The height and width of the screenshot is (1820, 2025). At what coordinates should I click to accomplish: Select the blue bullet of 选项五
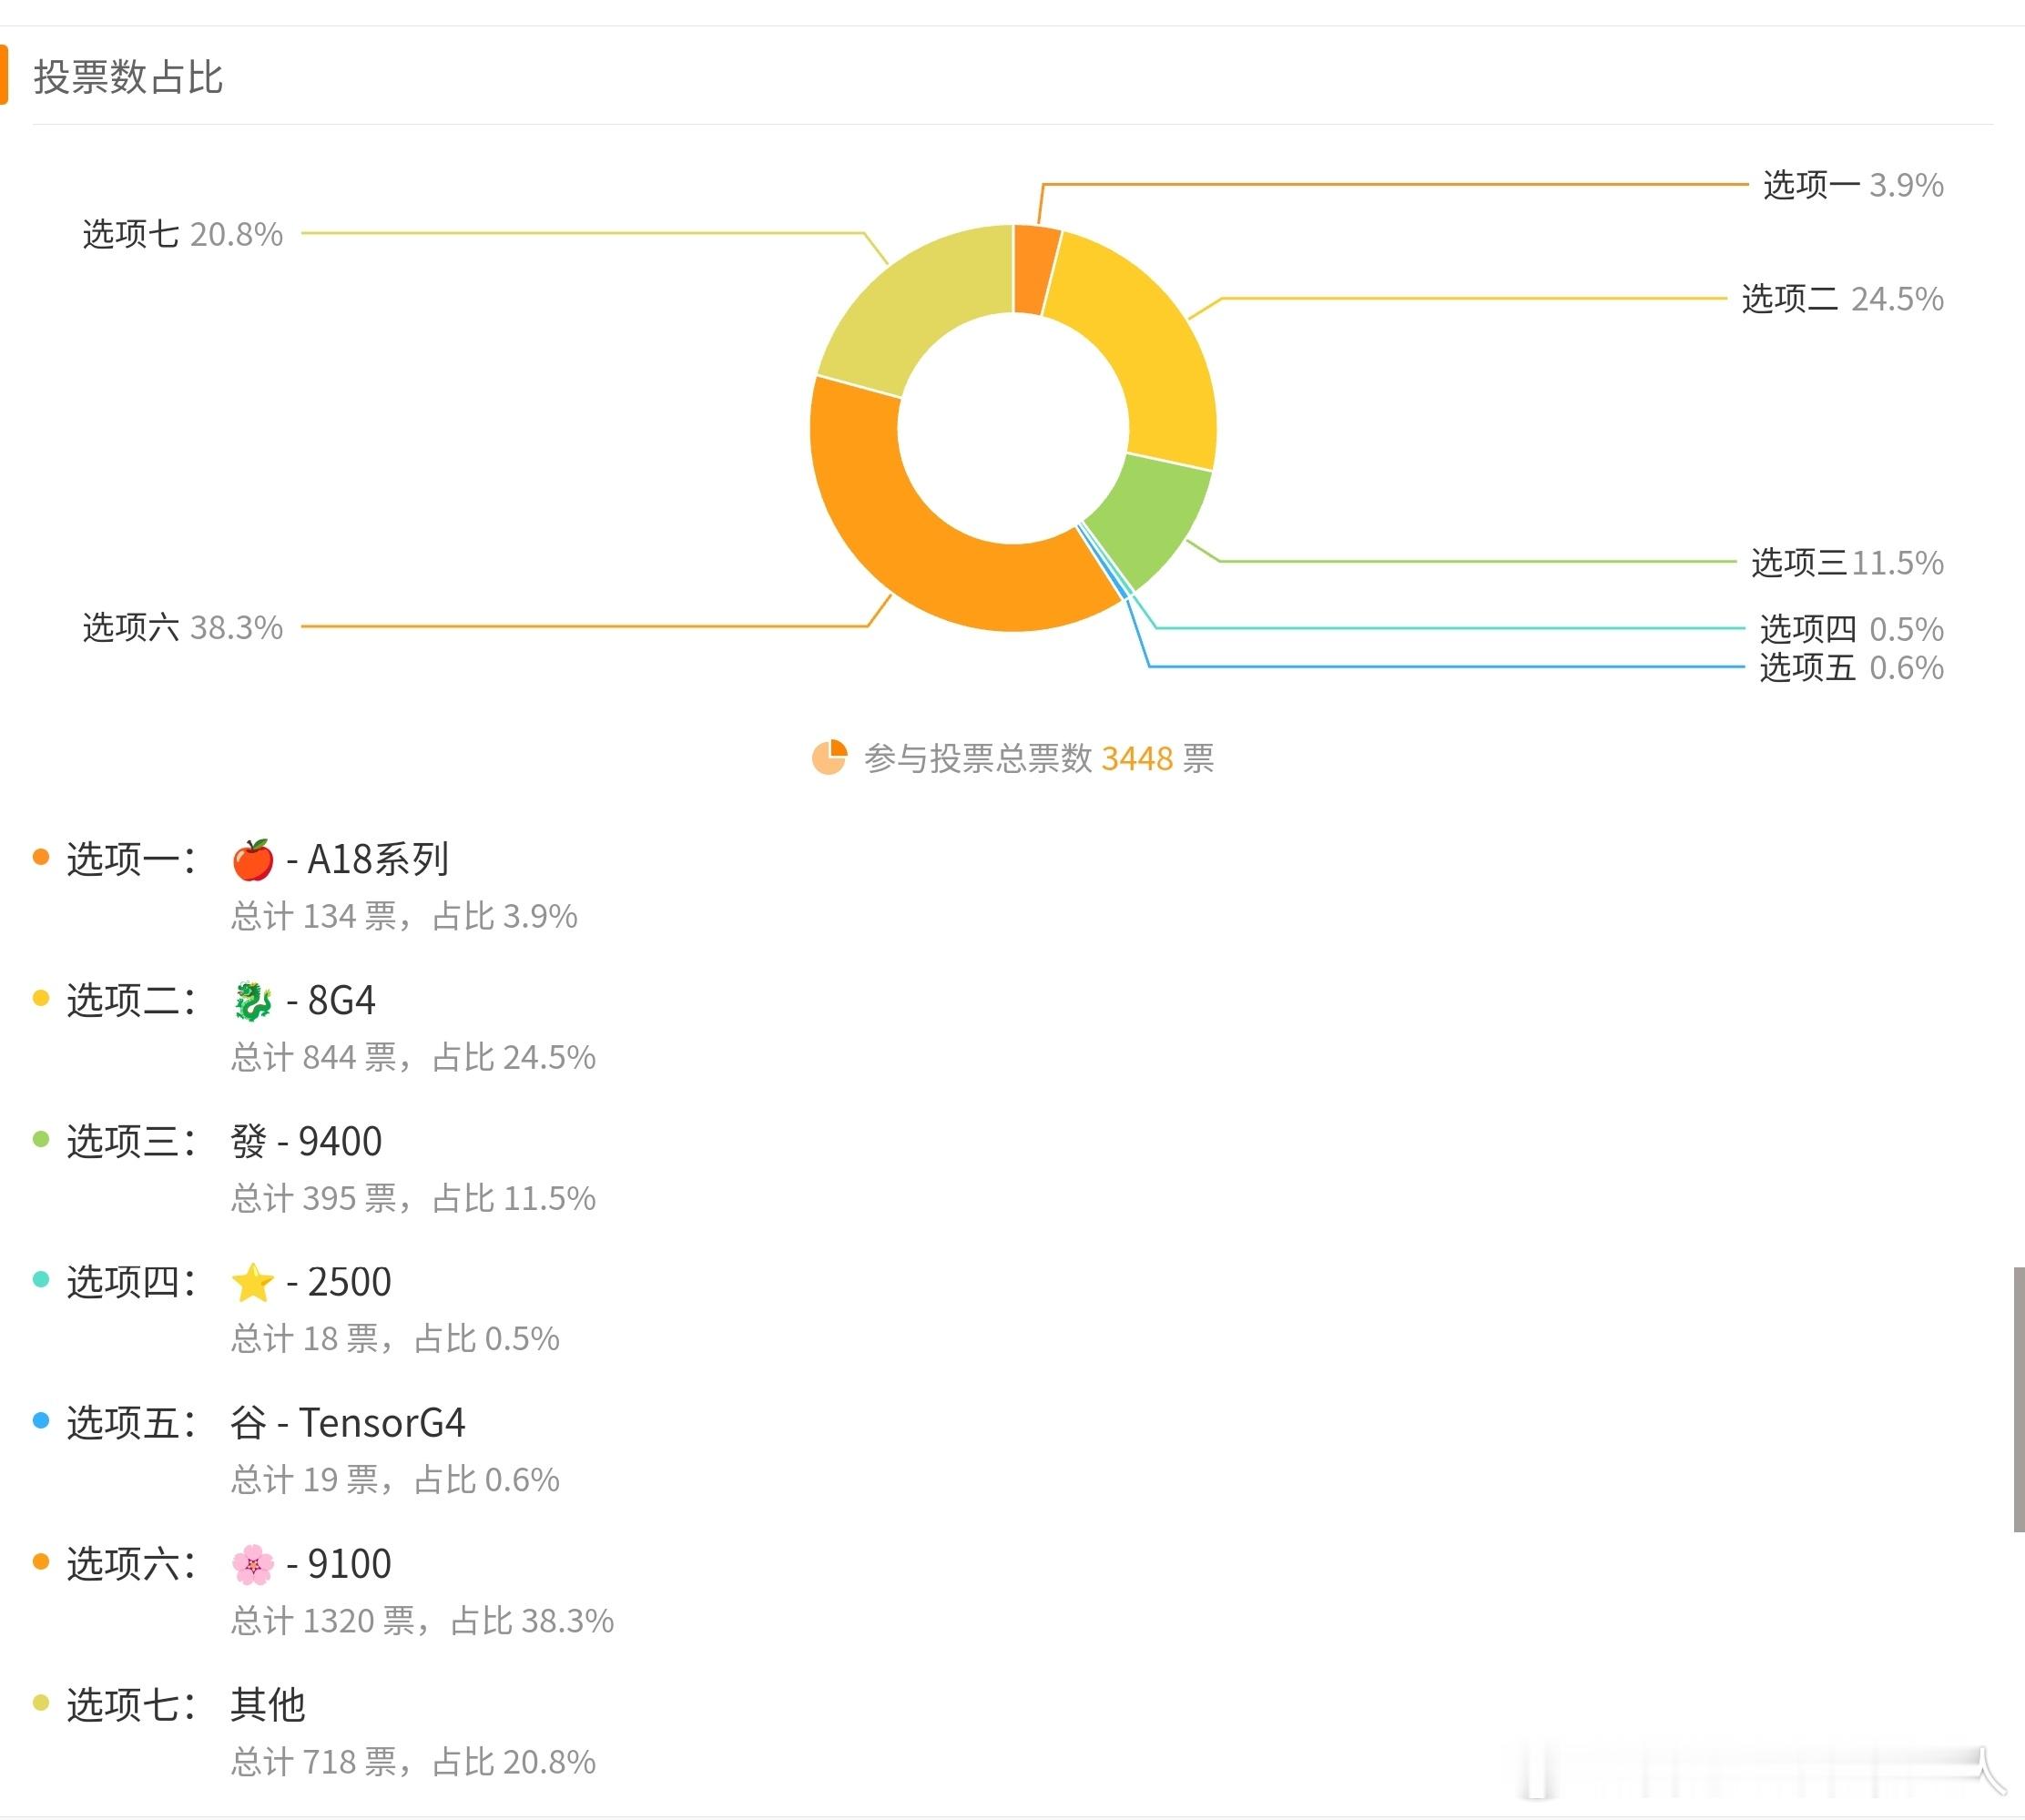(40, 1422)
